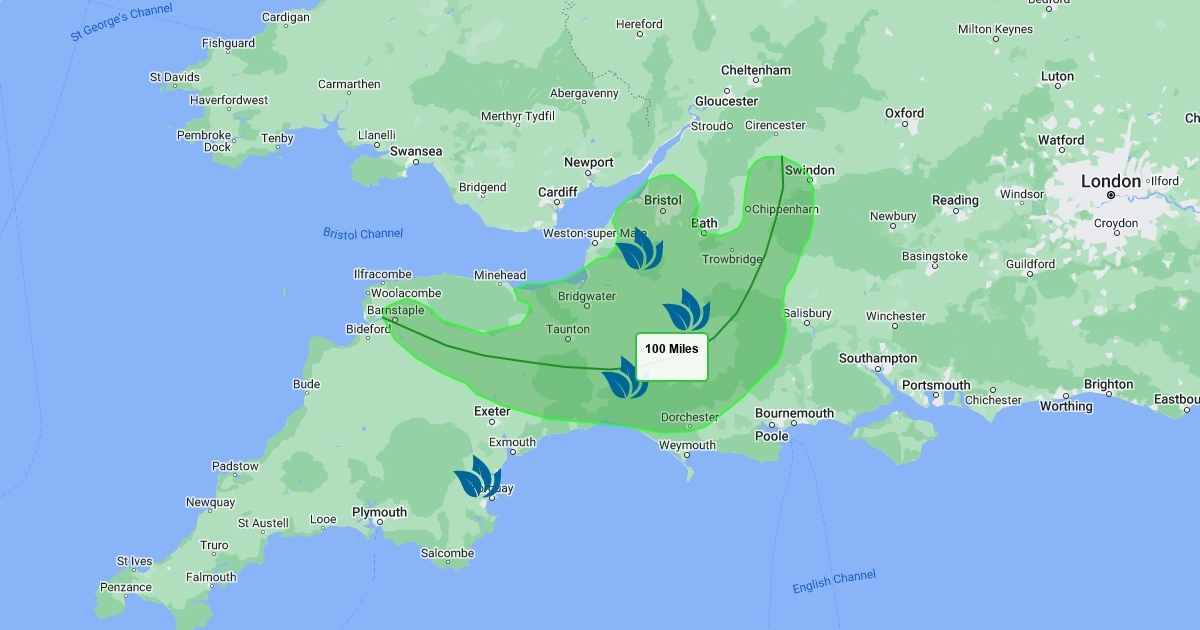Click the leaf marker near Weston-super-Mare
Image resolution: width=1200 pixels, height=630 pixels.
(x=638, y=251)
